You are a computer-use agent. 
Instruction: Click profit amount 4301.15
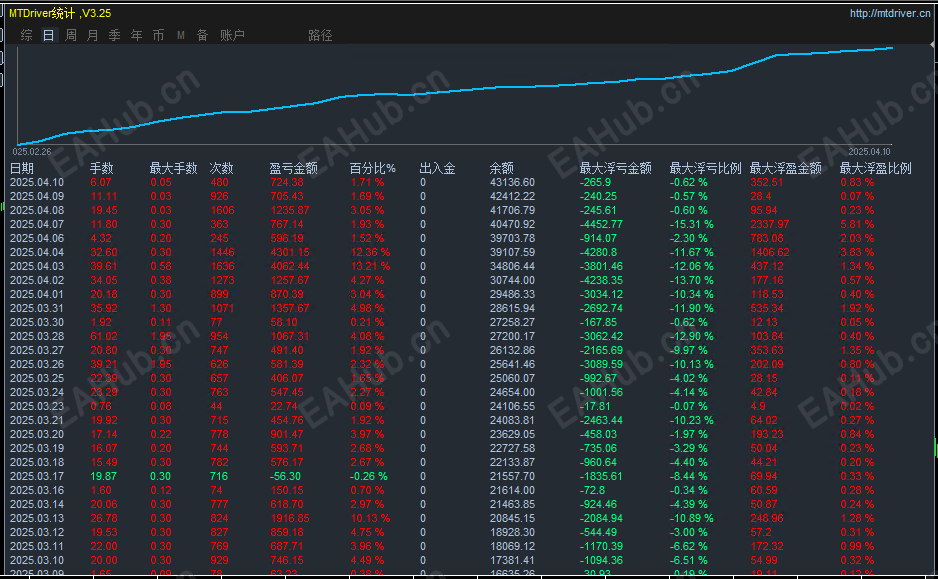290,252
